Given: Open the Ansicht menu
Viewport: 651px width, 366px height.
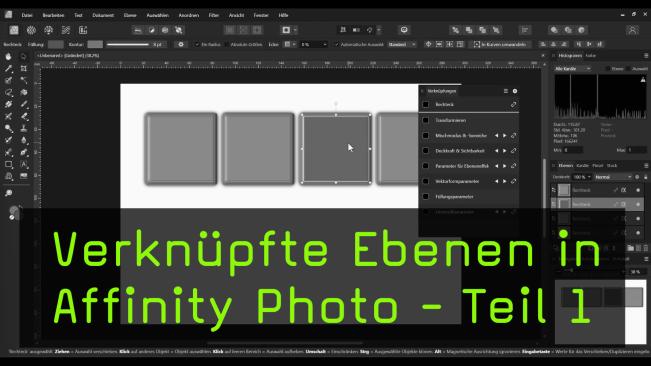Looking at the screenshot, I should pos(236,15).
